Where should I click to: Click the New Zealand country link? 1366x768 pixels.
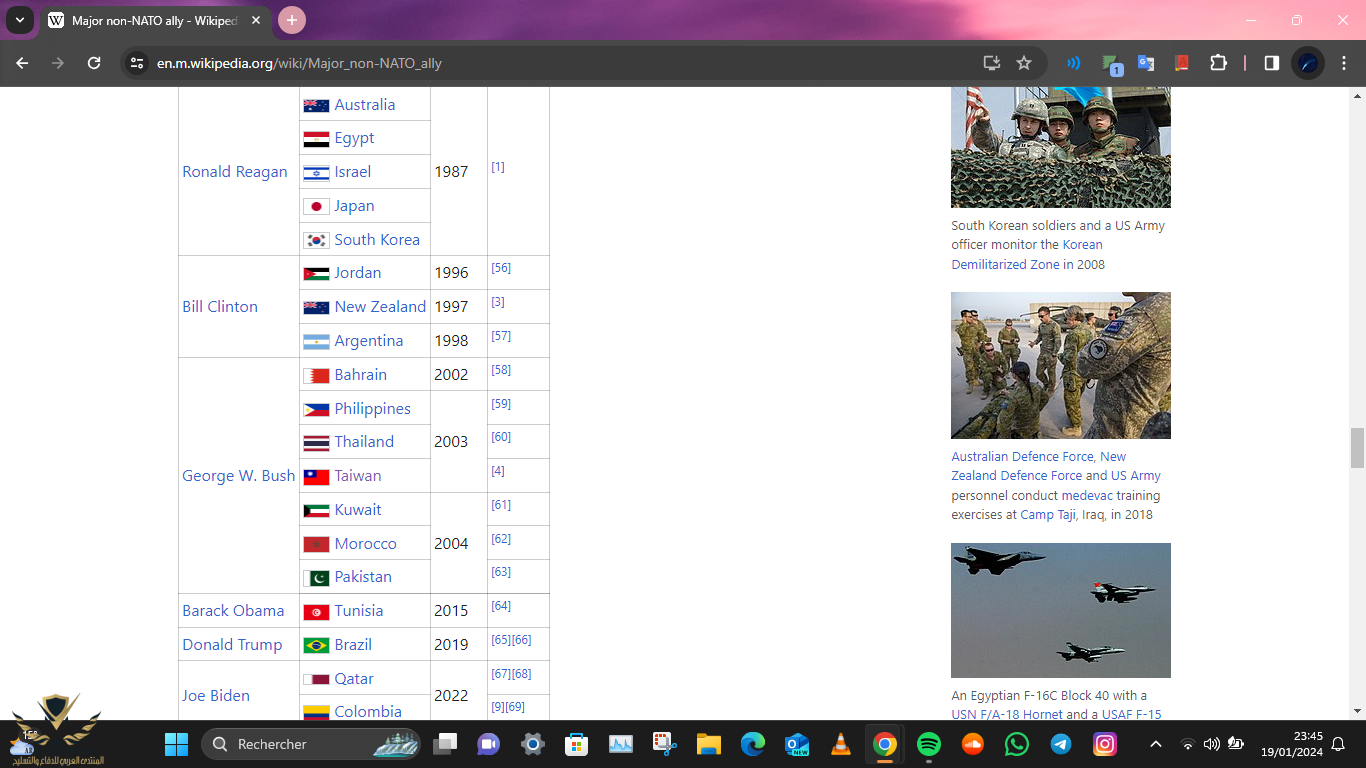[380, 307]
